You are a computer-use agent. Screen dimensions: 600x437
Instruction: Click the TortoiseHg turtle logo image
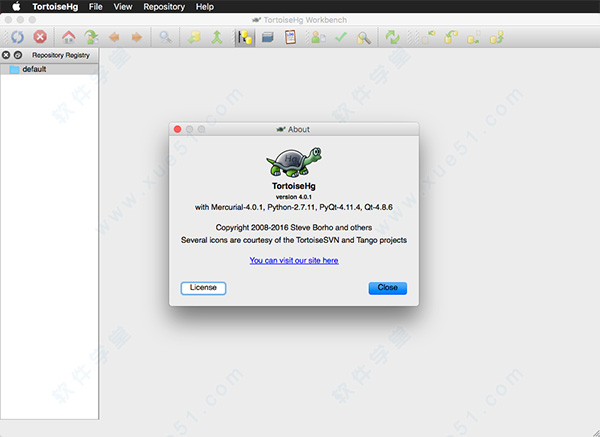coord(294,162)
